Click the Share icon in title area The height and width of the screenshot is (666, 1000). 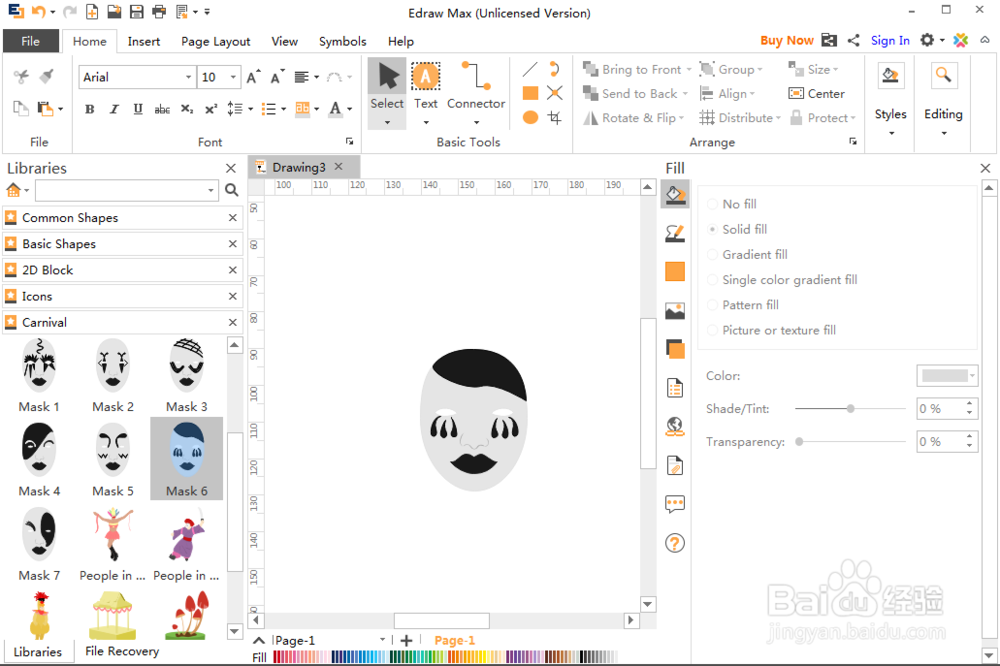tap(853, 40)
